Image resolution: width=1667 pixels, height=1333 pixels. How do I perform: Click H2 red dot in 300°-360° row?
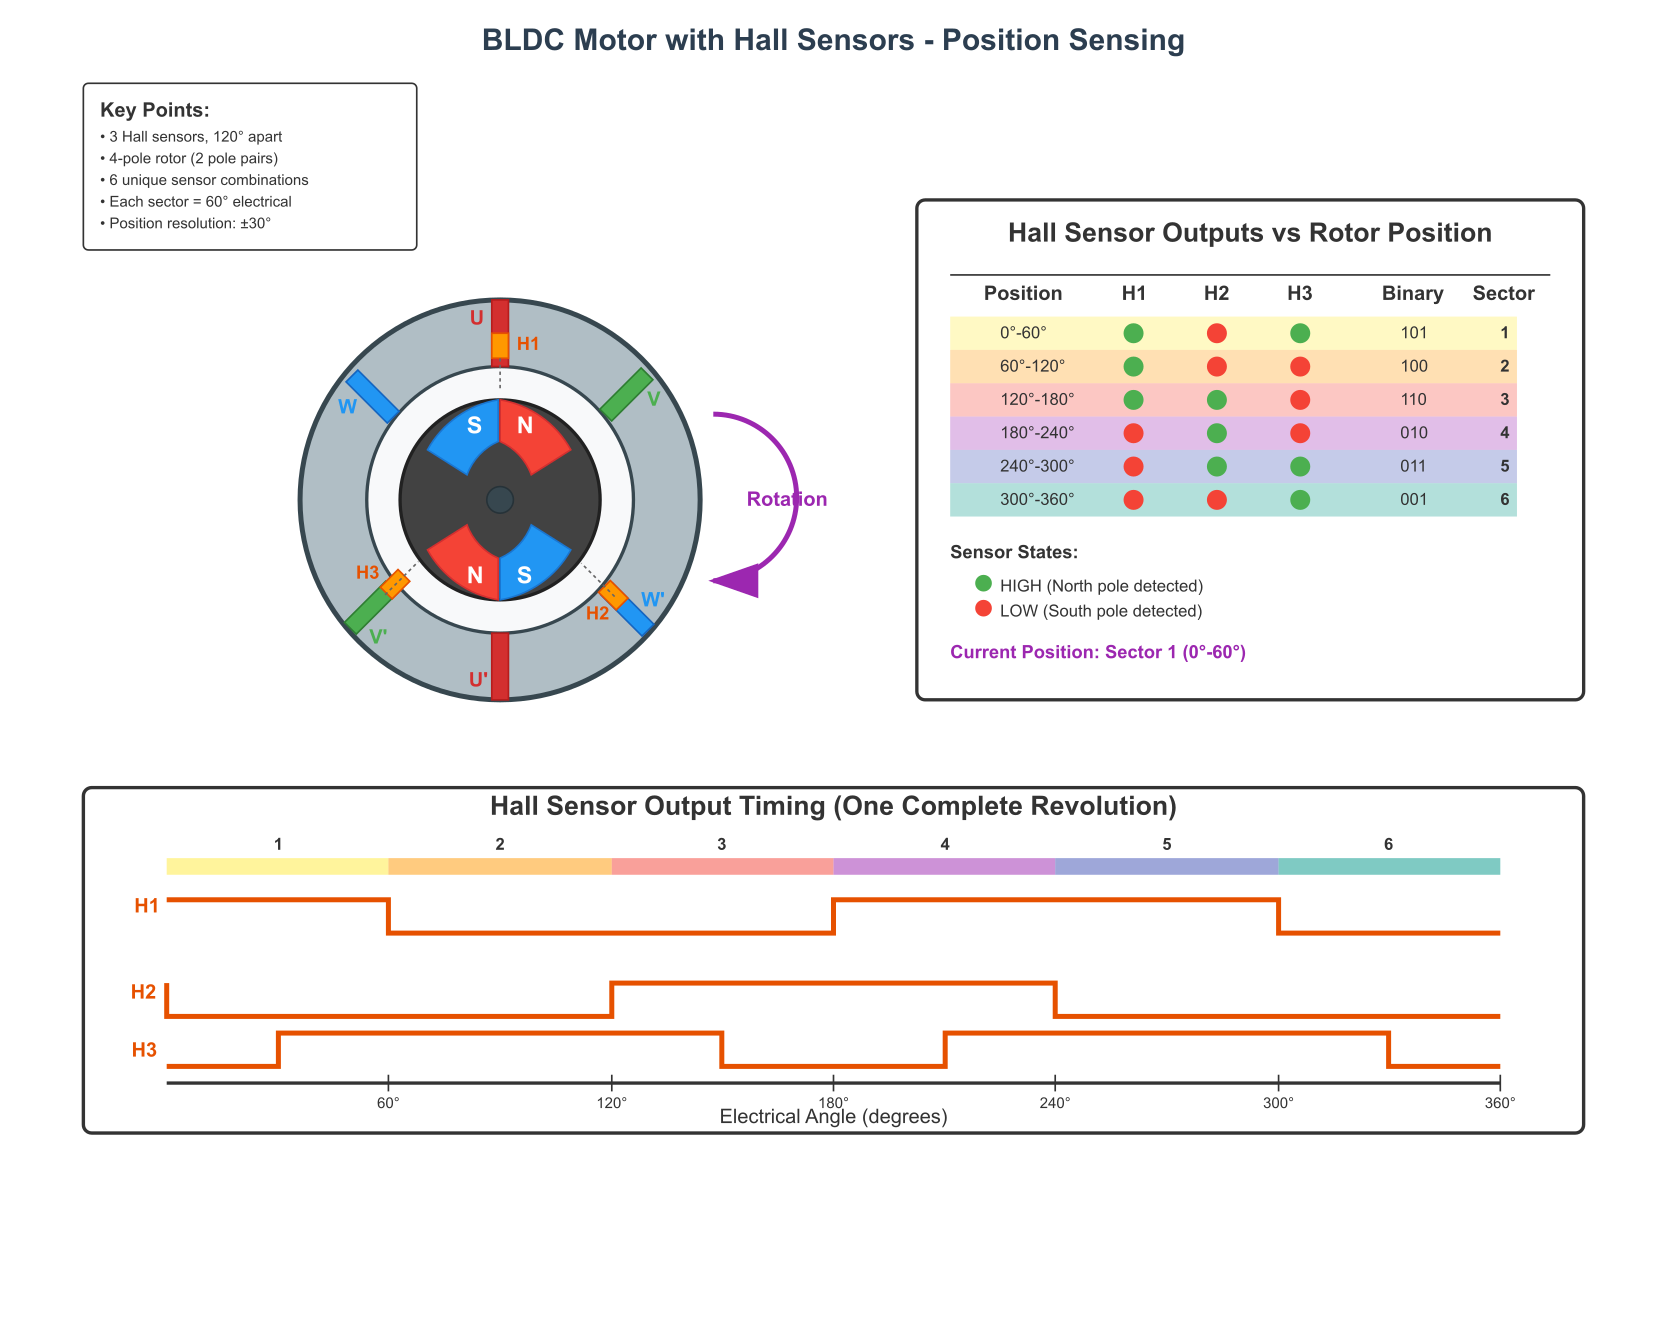1217,500
